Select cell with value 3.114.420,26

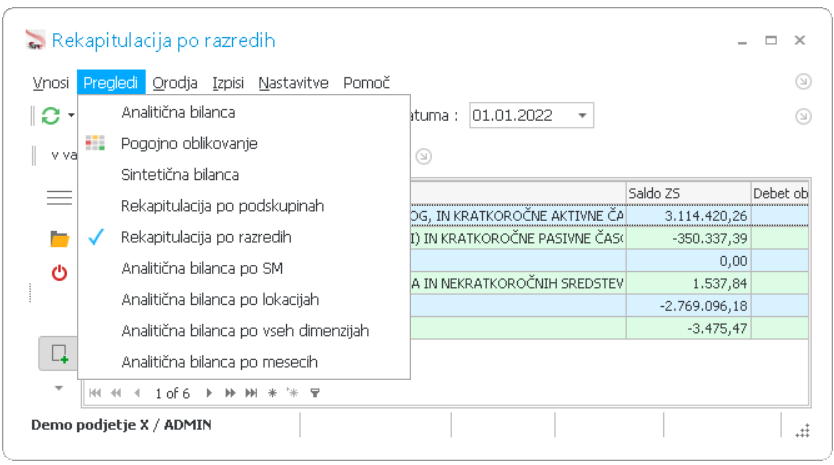click(688, 216)
